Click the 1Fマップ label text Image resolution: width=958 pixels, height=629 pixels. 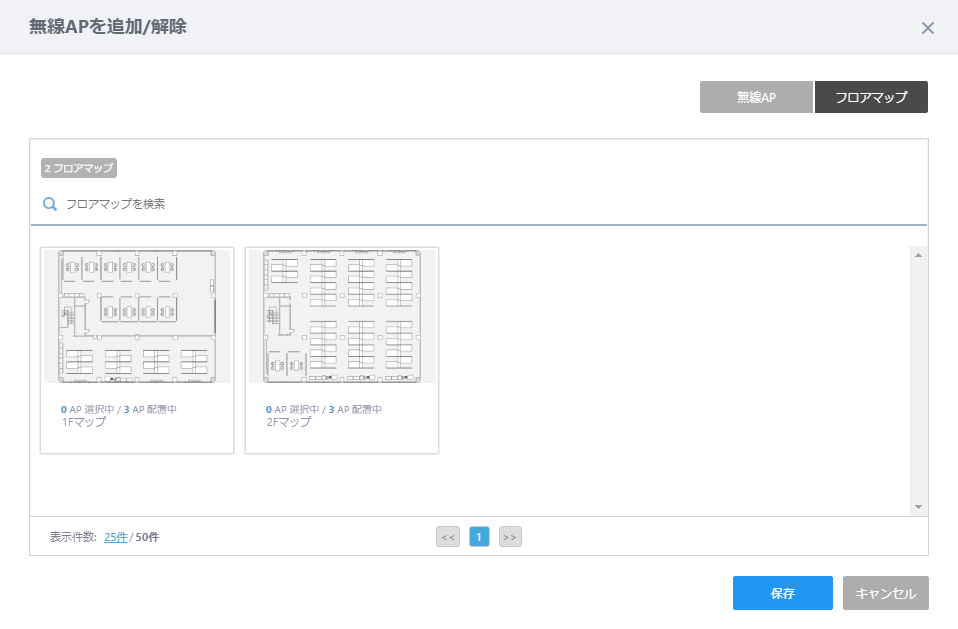(x=84, y=422)
